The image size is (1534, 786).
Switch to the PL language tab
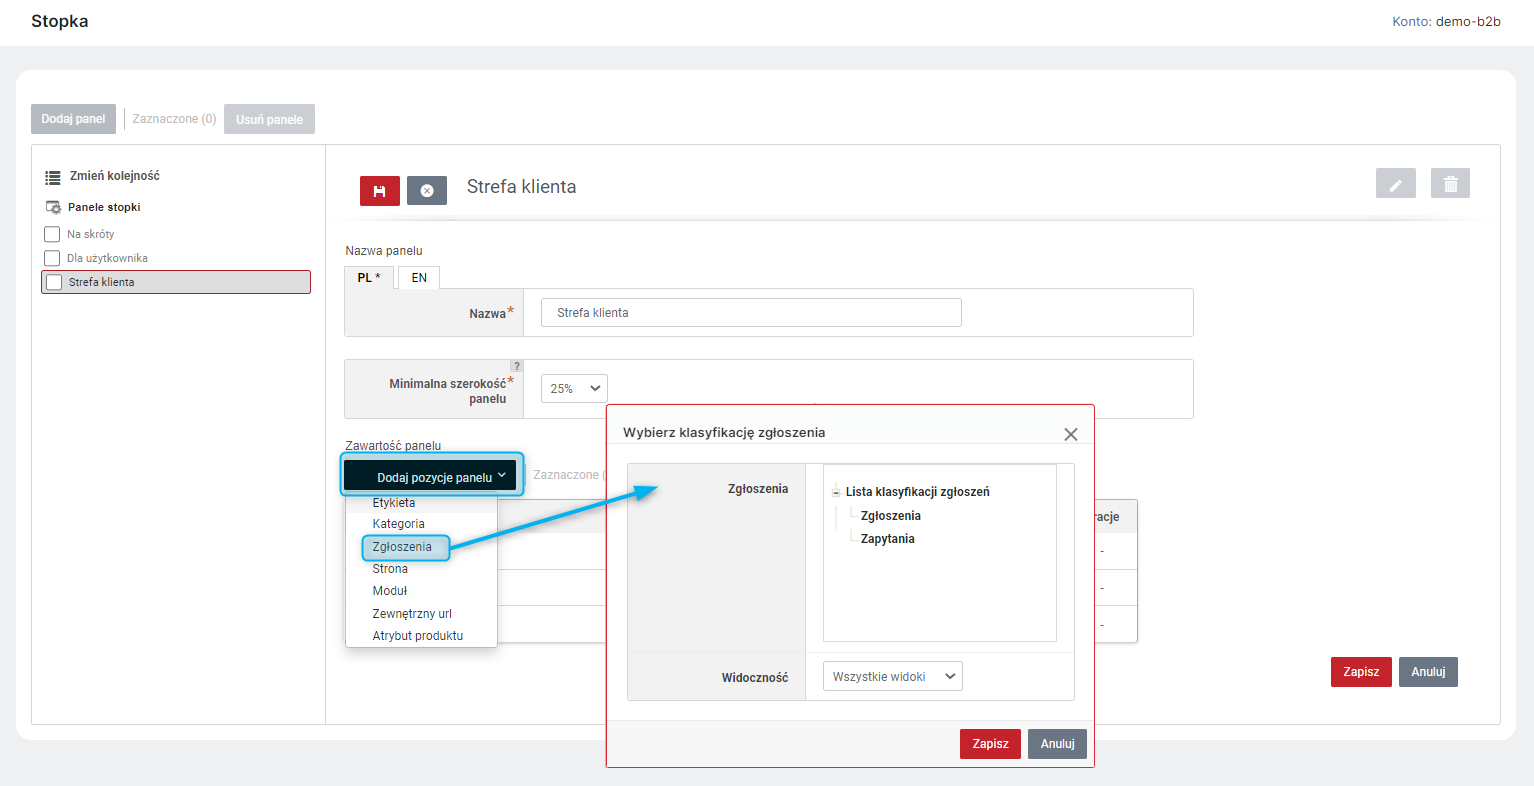[x=369, y=278]
